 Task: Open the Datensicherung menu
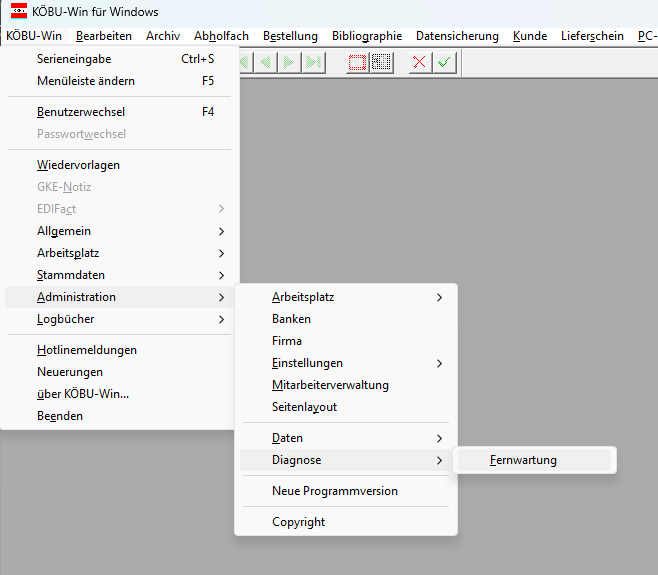[x=457, y=36]
